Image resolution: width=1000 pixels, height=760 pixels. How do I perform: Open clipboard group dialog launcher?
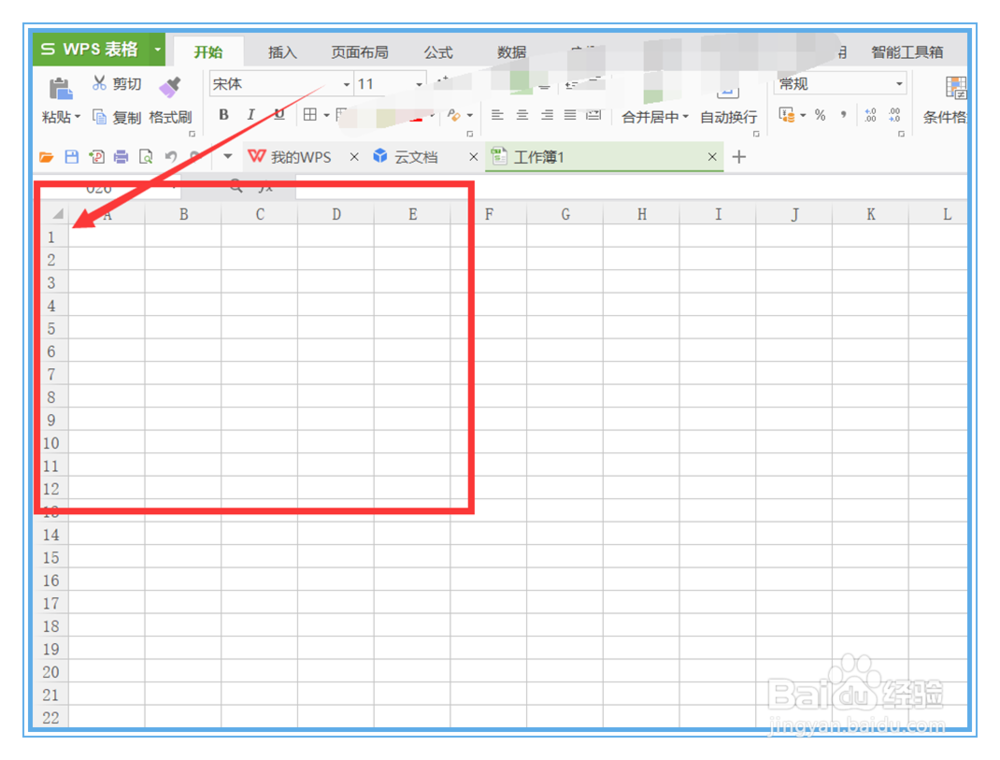pos(192,134)
